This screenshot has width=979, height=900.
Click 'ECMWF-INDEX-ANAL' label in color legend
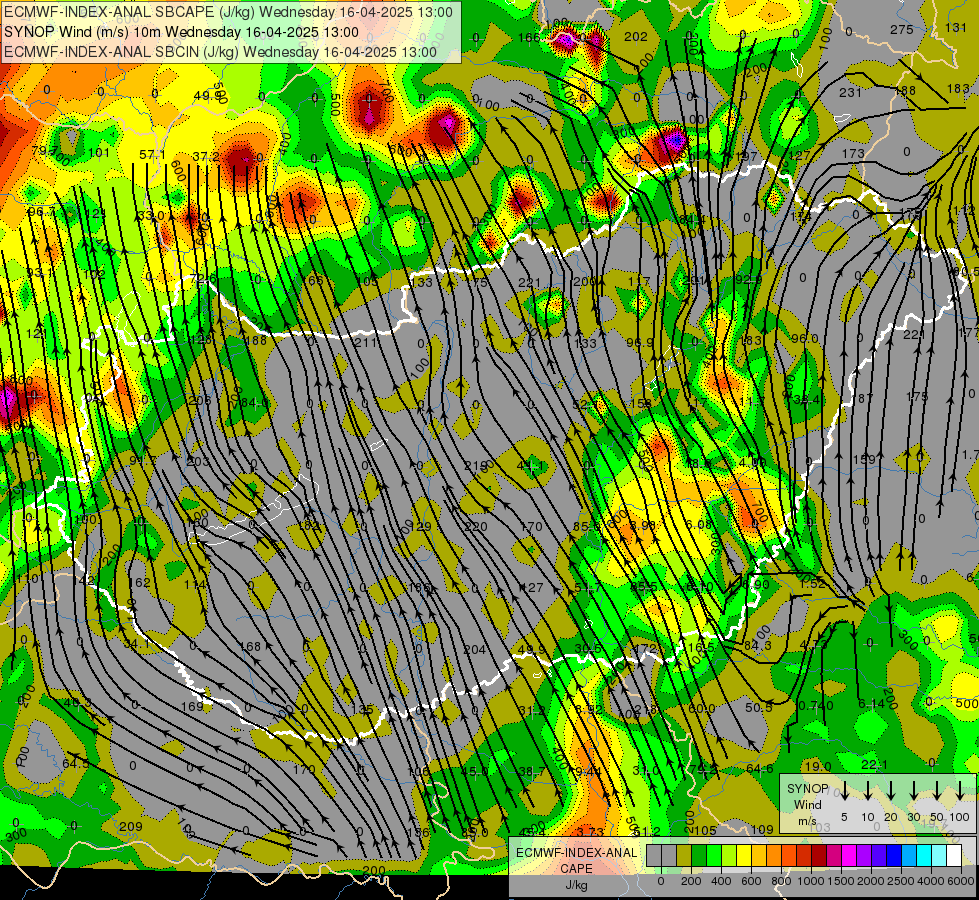click(576, 853)
